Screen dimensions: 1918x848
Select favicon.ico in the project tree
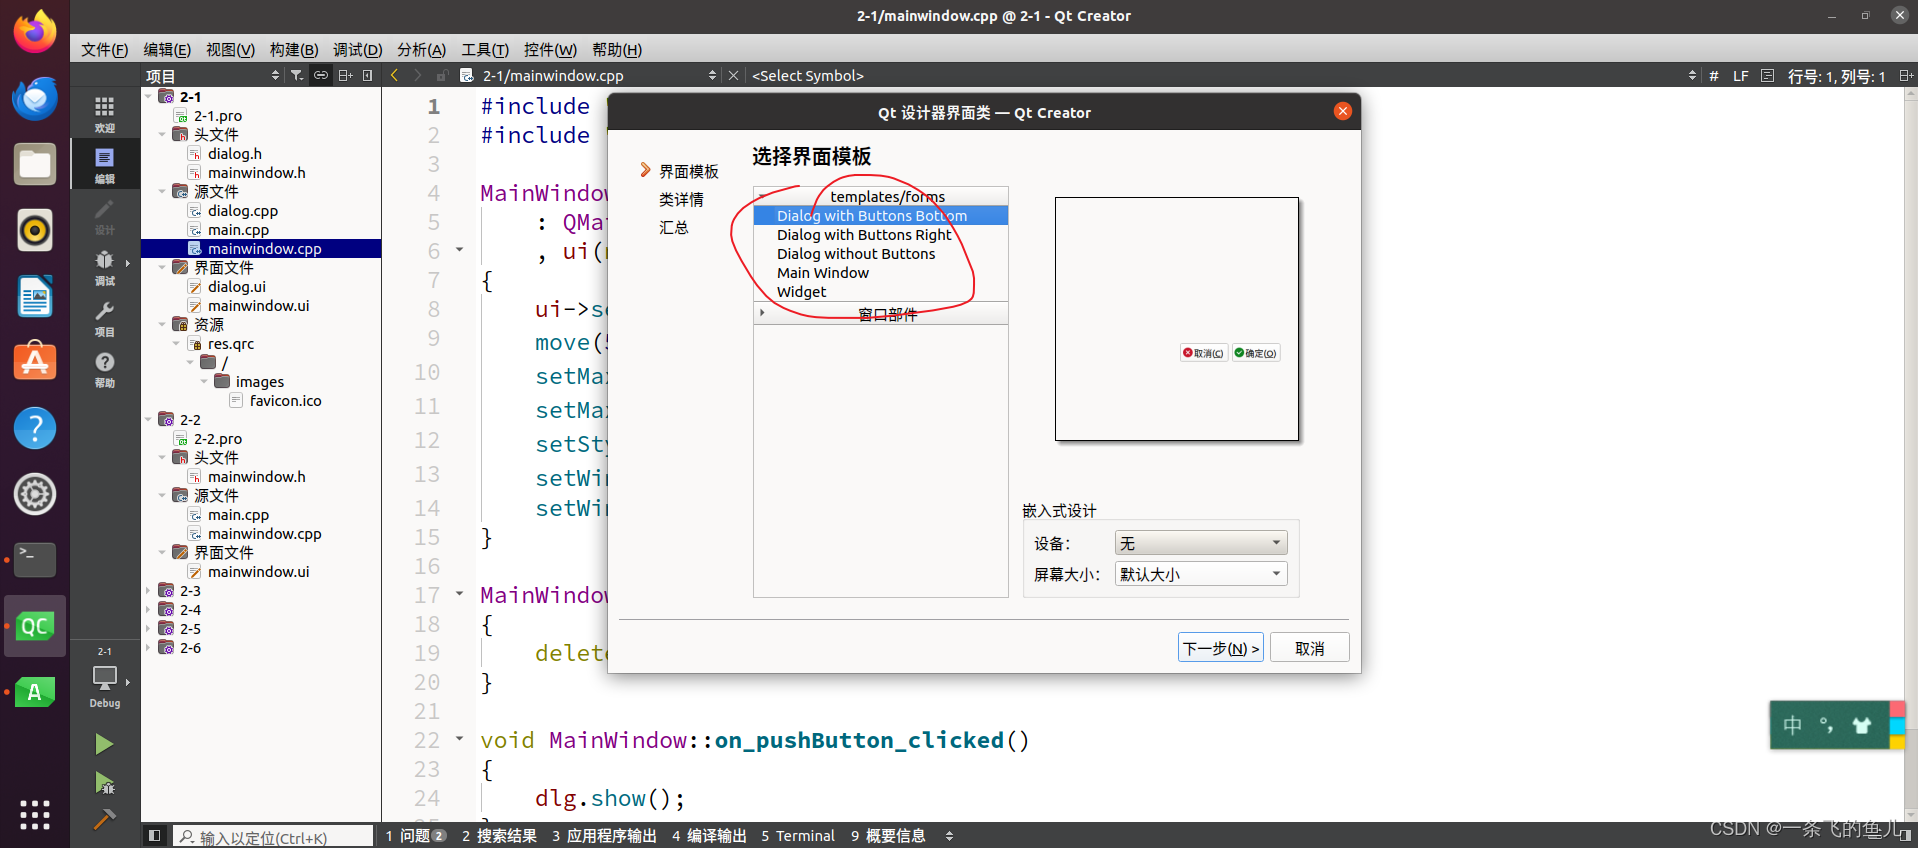tap(285, 401)
